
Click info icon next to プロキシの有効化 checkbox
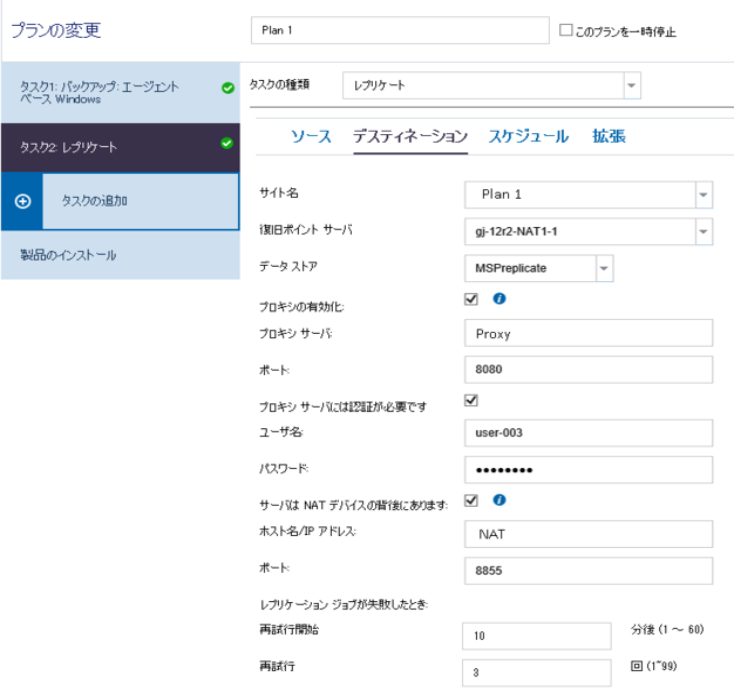499,299
